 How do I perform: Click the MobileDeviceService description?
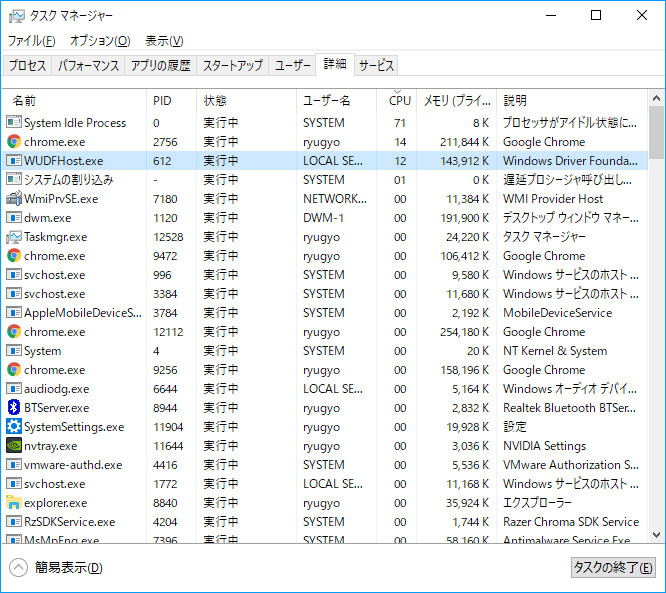558,313
